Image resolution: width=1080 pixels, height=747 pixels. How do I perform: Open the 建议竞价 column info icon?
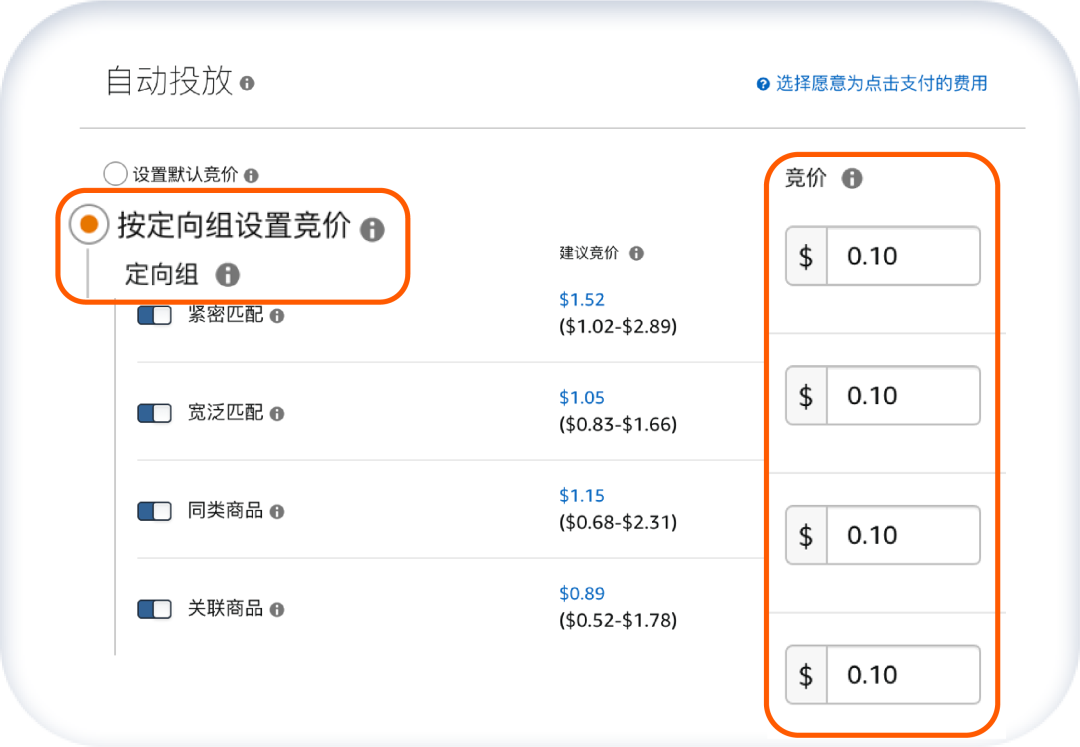pos(638,253)
